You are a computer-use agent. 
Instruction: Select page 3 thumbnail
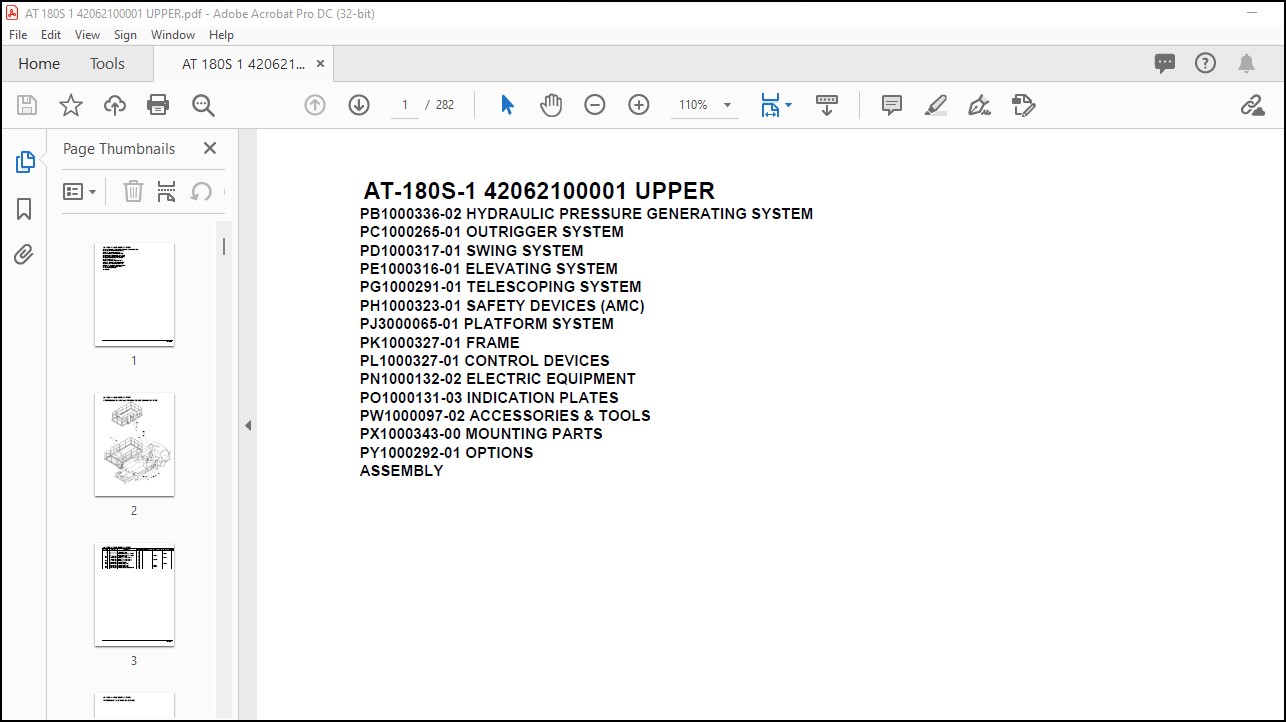pyautogui.click(x=134, y=595)
